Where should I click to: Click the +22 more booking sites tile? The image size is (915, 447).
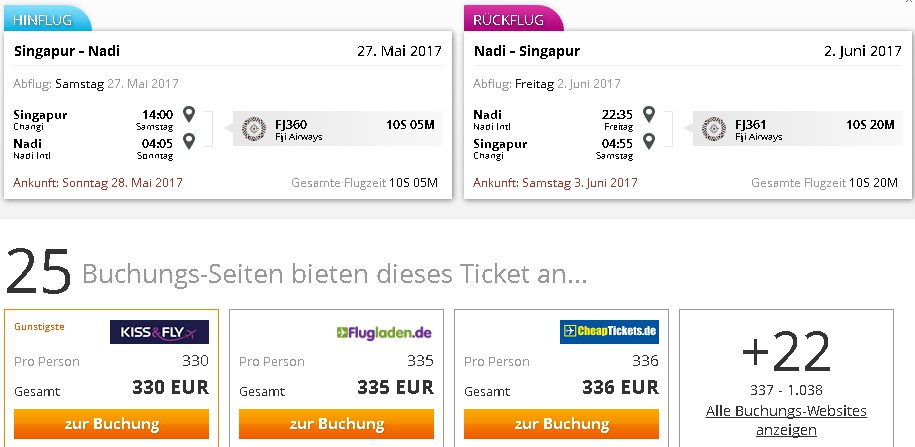(x=786, y=378)
